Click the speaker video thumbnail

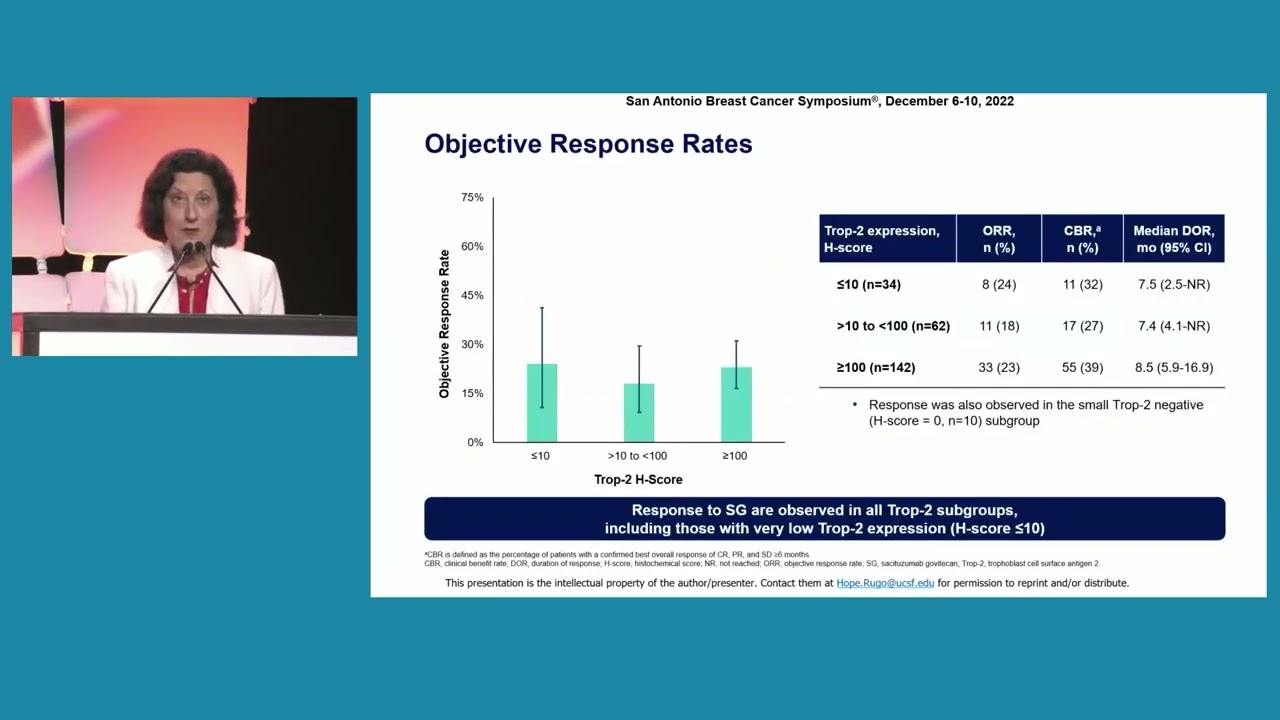(184, 226)
